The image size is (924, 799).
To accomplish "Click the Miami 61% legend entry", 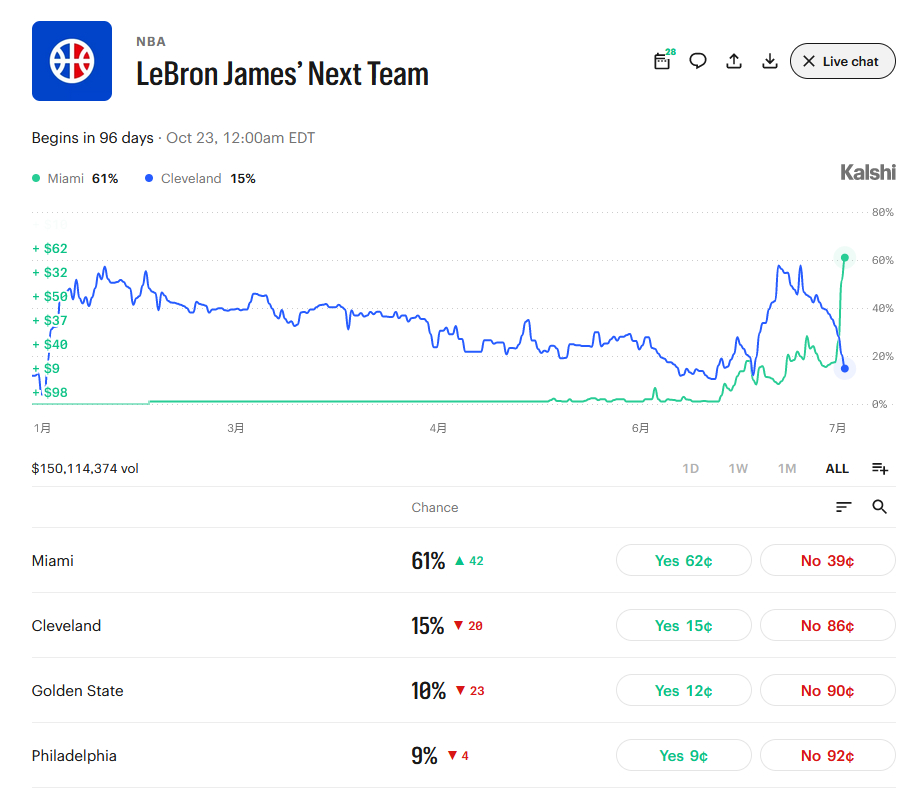I will (75, 179).
